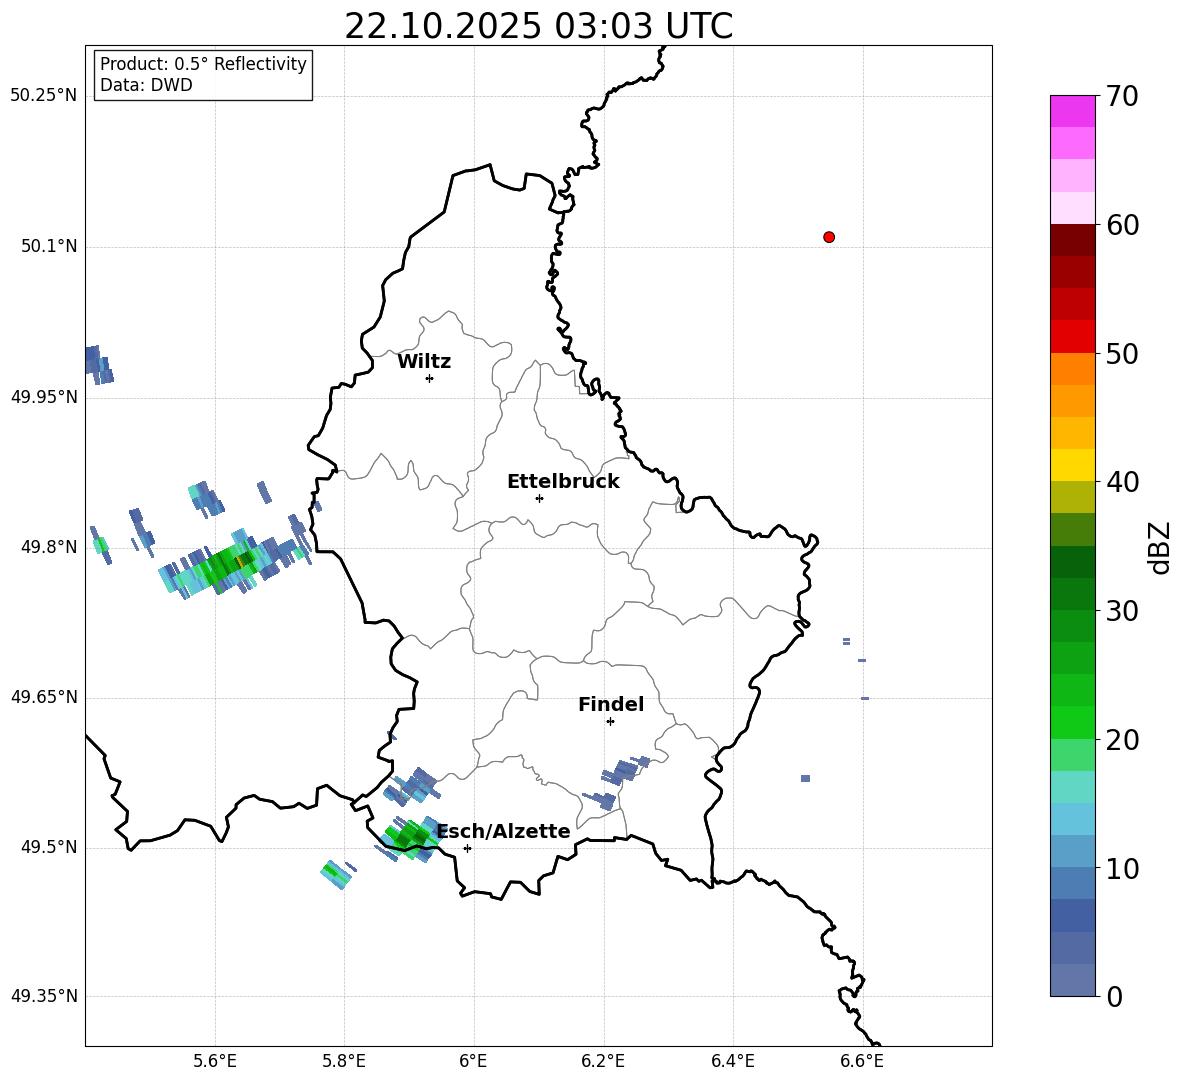The height and width of the screenshot is (1081, 1184).
Task: Click the cross marker at Esch/Alzette
Action: (x=467, y=848)
